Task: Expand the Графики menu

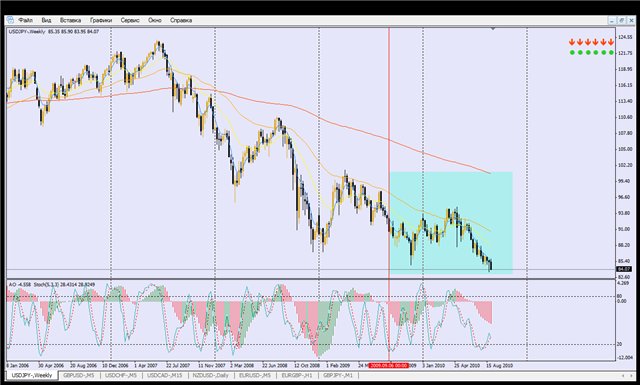Action: click(x=101, y=20)
